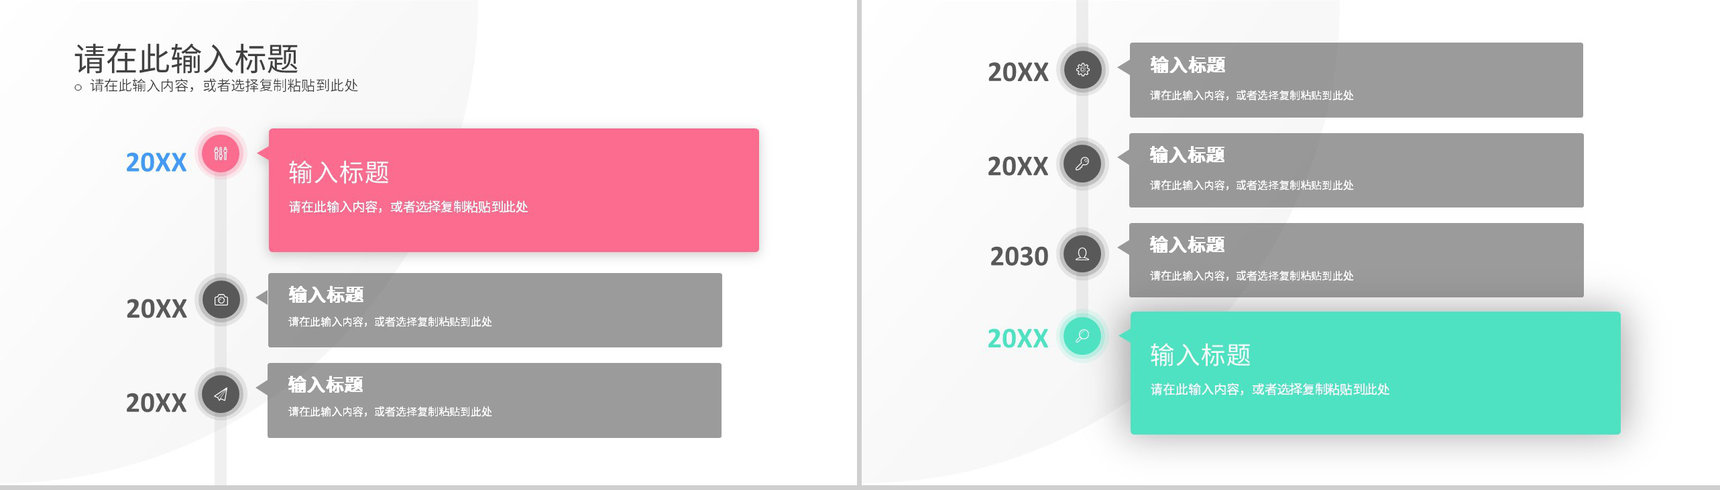1720x490 pixels.
Task: Click the paper plane icon circle
Action: (221, 394)
